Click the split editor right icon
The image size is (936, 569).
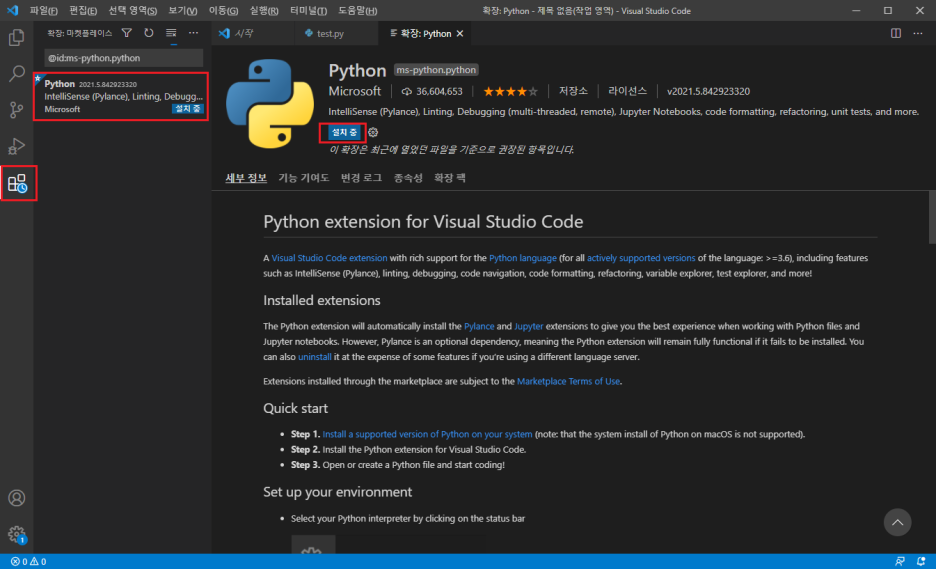(896, 33)
